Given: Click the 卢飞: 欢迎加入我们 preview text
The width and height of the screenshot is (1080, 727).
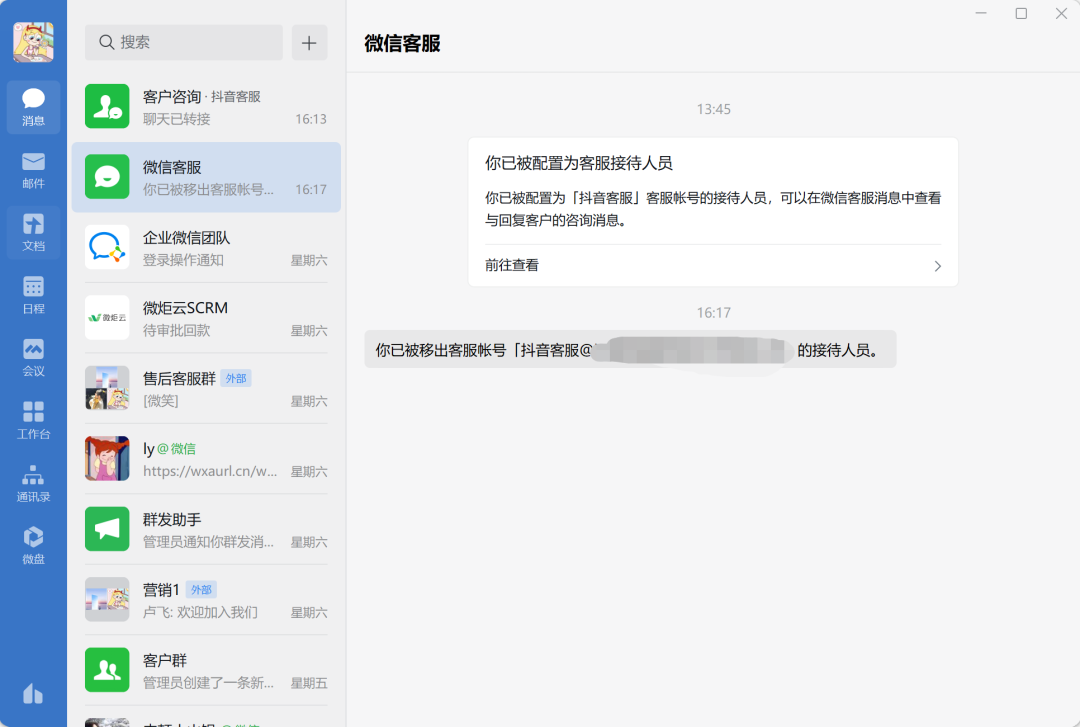Looking at the screenshot, I should (200, 612).
